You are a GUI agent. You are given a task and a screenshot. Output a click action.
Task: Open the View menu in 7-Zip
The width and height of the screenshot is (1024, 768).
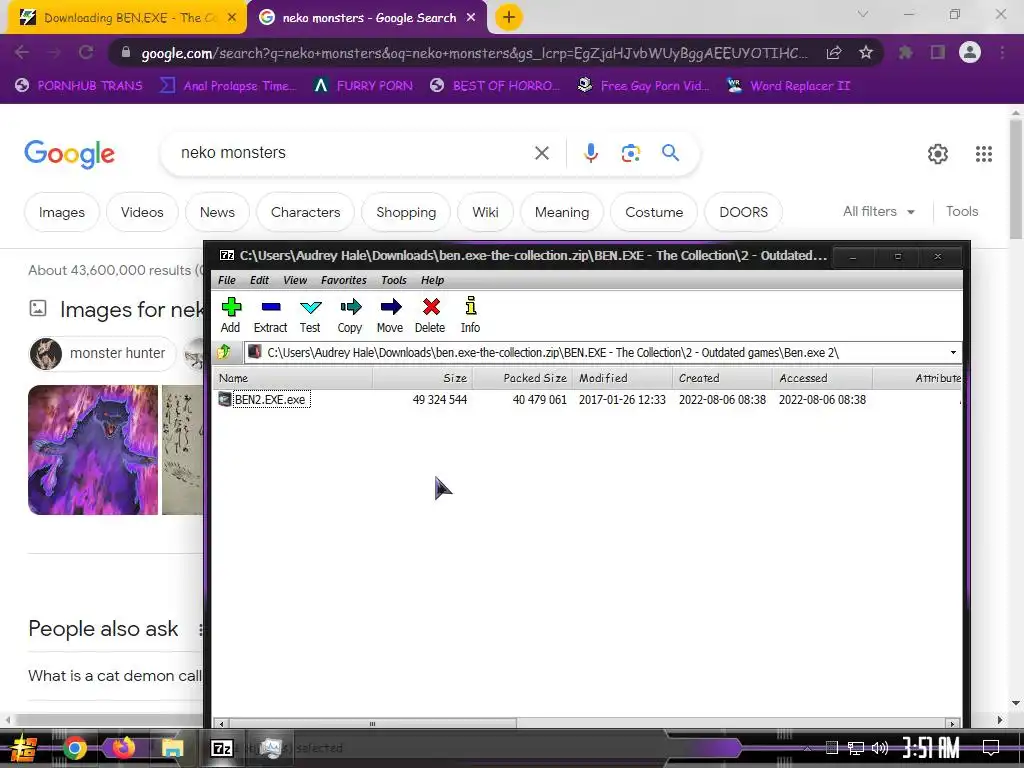[295, 280]
